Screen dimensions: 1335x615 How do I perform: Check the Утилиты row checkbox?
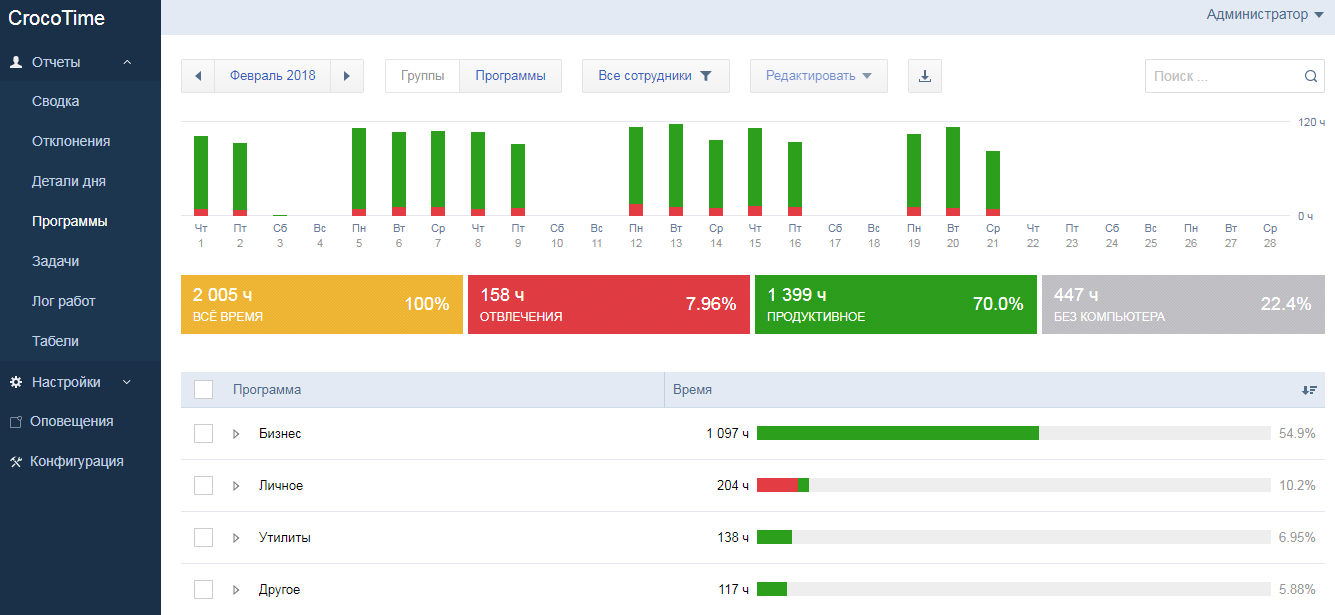point(203,538)
